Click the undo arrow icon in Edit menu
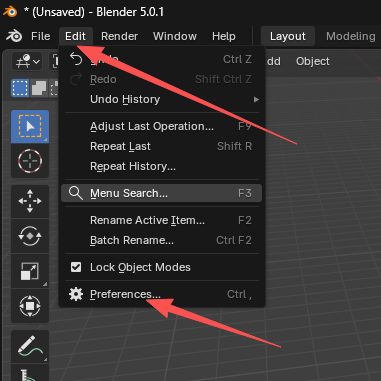 76,59
